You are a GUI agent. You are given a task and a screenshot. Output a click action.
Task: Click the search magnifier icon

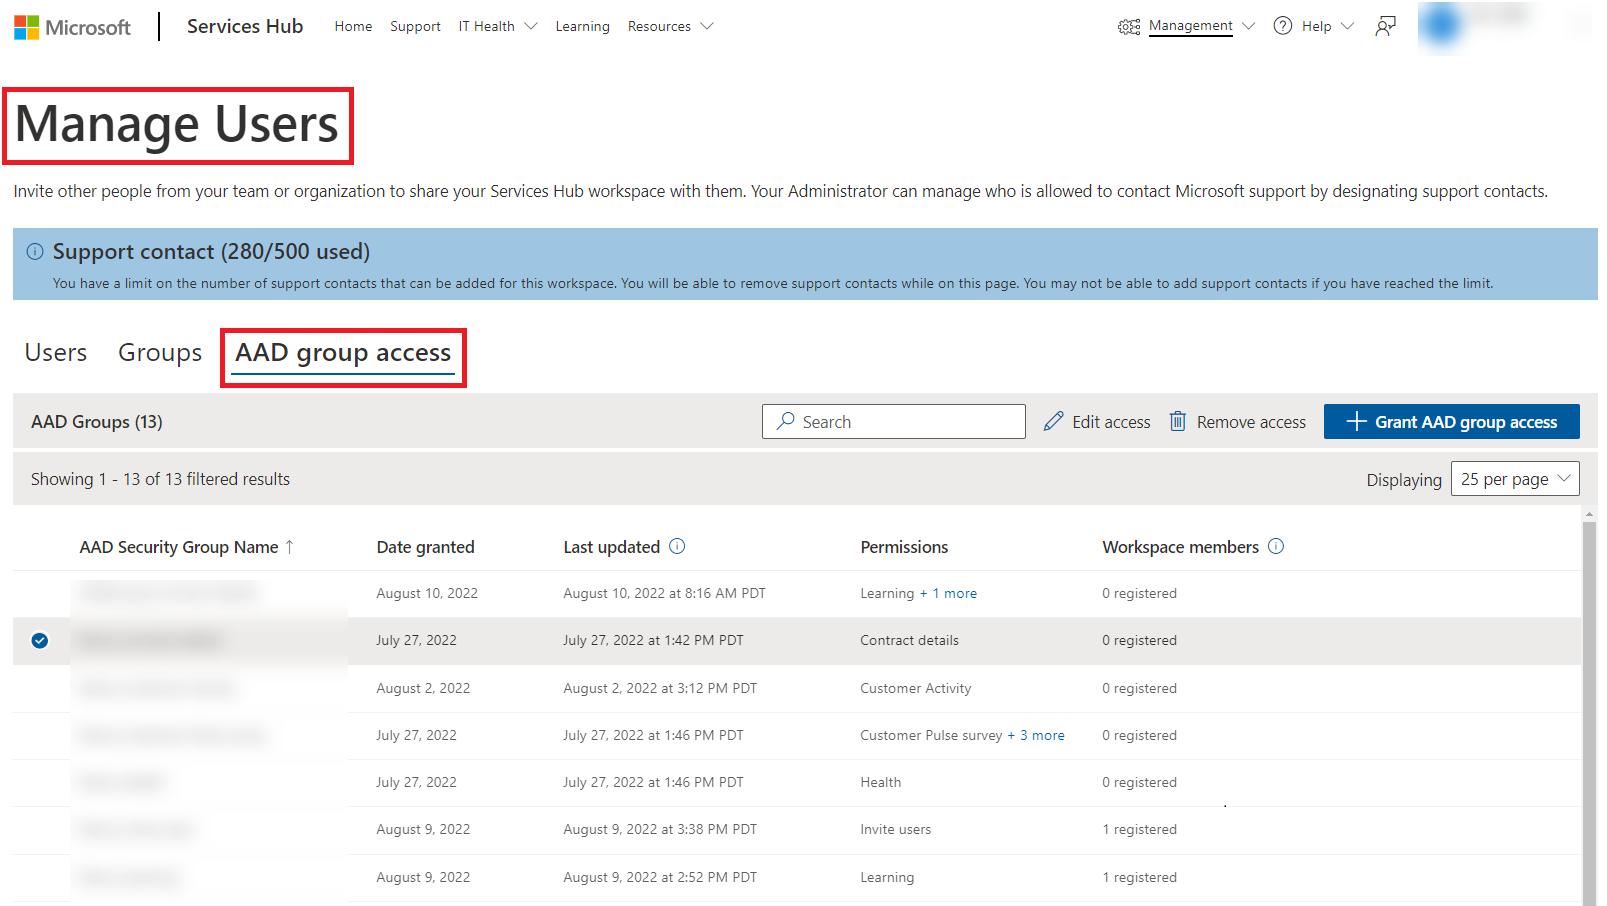[x=786, y=421]
